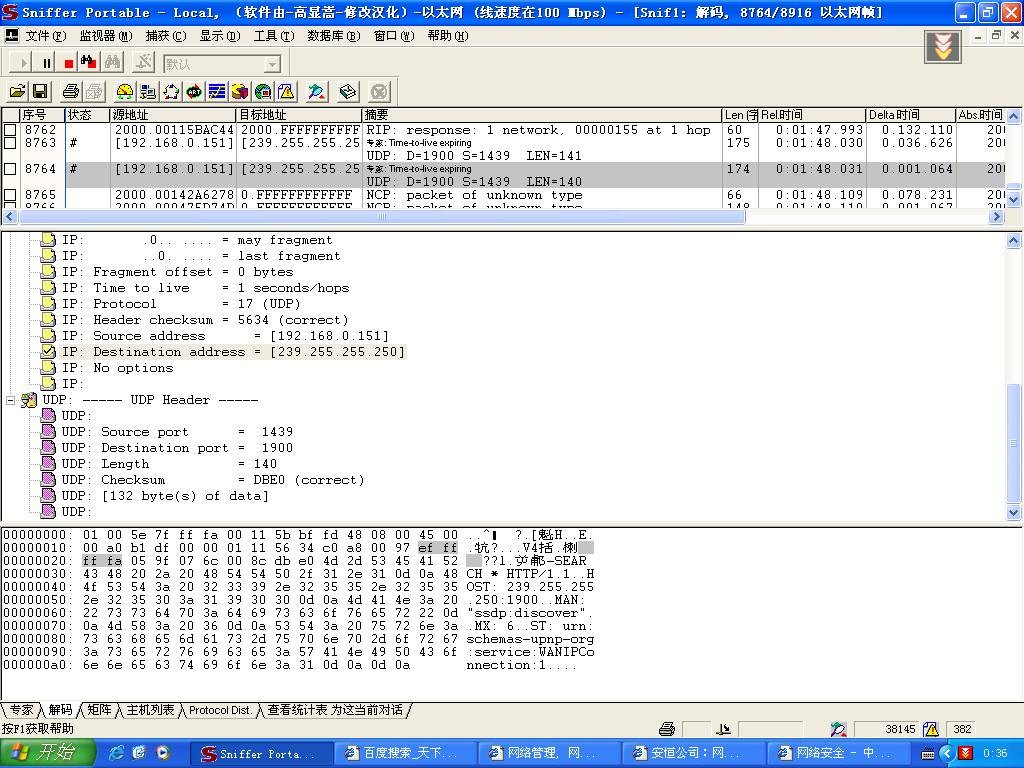
Task: Open History Samples chart icon
Action: (217, 92)
